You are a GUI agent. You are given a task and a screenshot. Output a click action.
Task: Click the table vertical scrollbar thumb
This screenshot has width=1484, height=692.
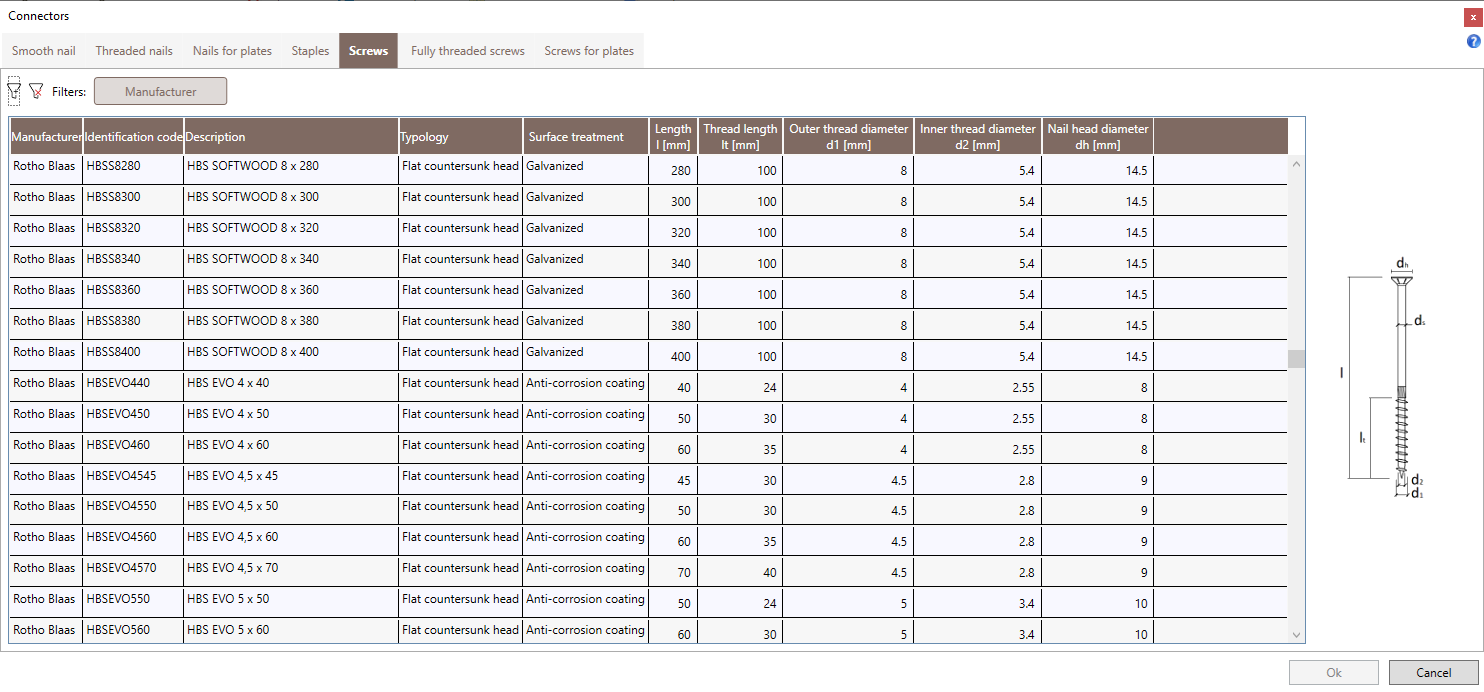point(1297,359)
